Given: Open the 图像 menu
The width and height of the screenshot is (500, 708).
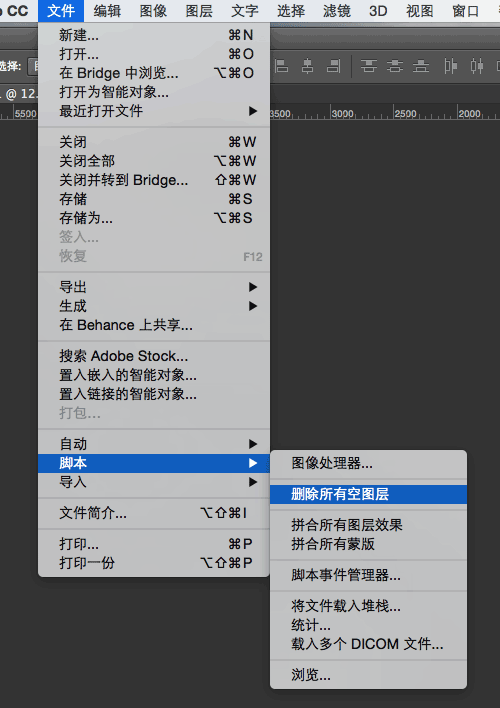Looking at the screenshot, I should point(153,11).
